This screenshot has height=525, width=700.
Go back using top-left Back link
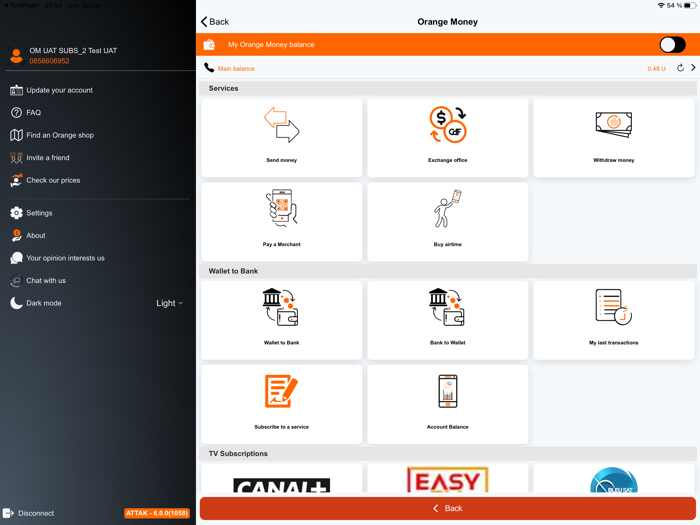point(215,22)
